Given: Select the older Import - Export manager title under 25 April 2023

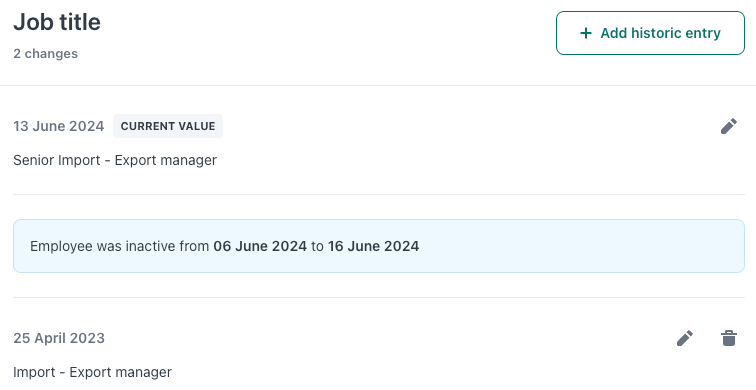Looking at the screenshot, I should (92, 372).
